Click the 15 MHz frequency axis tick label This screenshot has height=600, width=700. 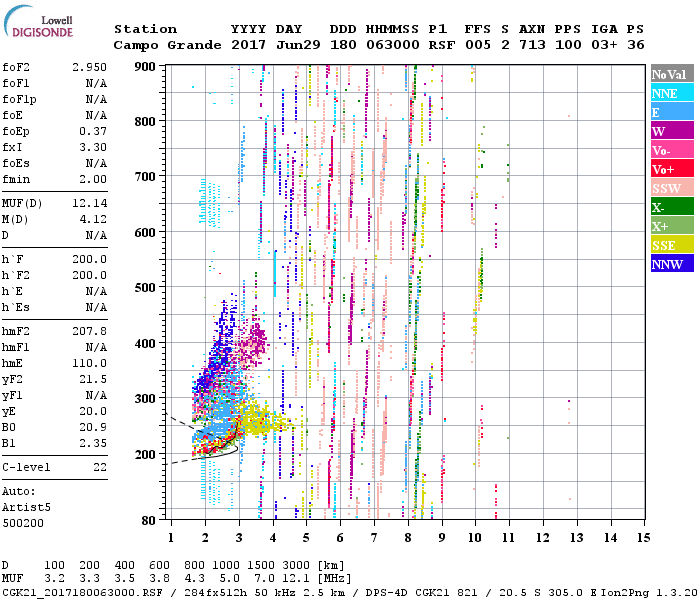pyautogui.click(x=644, y=538)
